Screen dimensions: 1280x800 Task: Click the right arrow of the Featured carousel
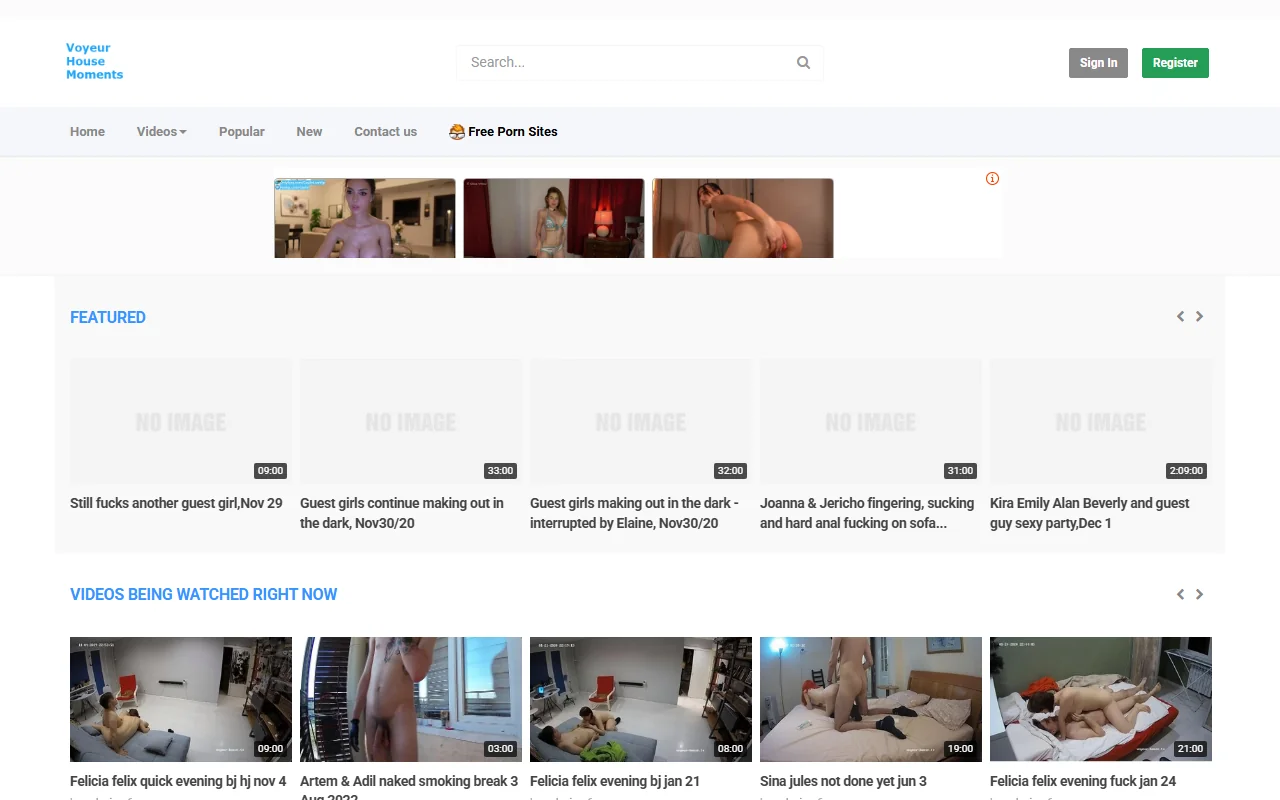1199,316
